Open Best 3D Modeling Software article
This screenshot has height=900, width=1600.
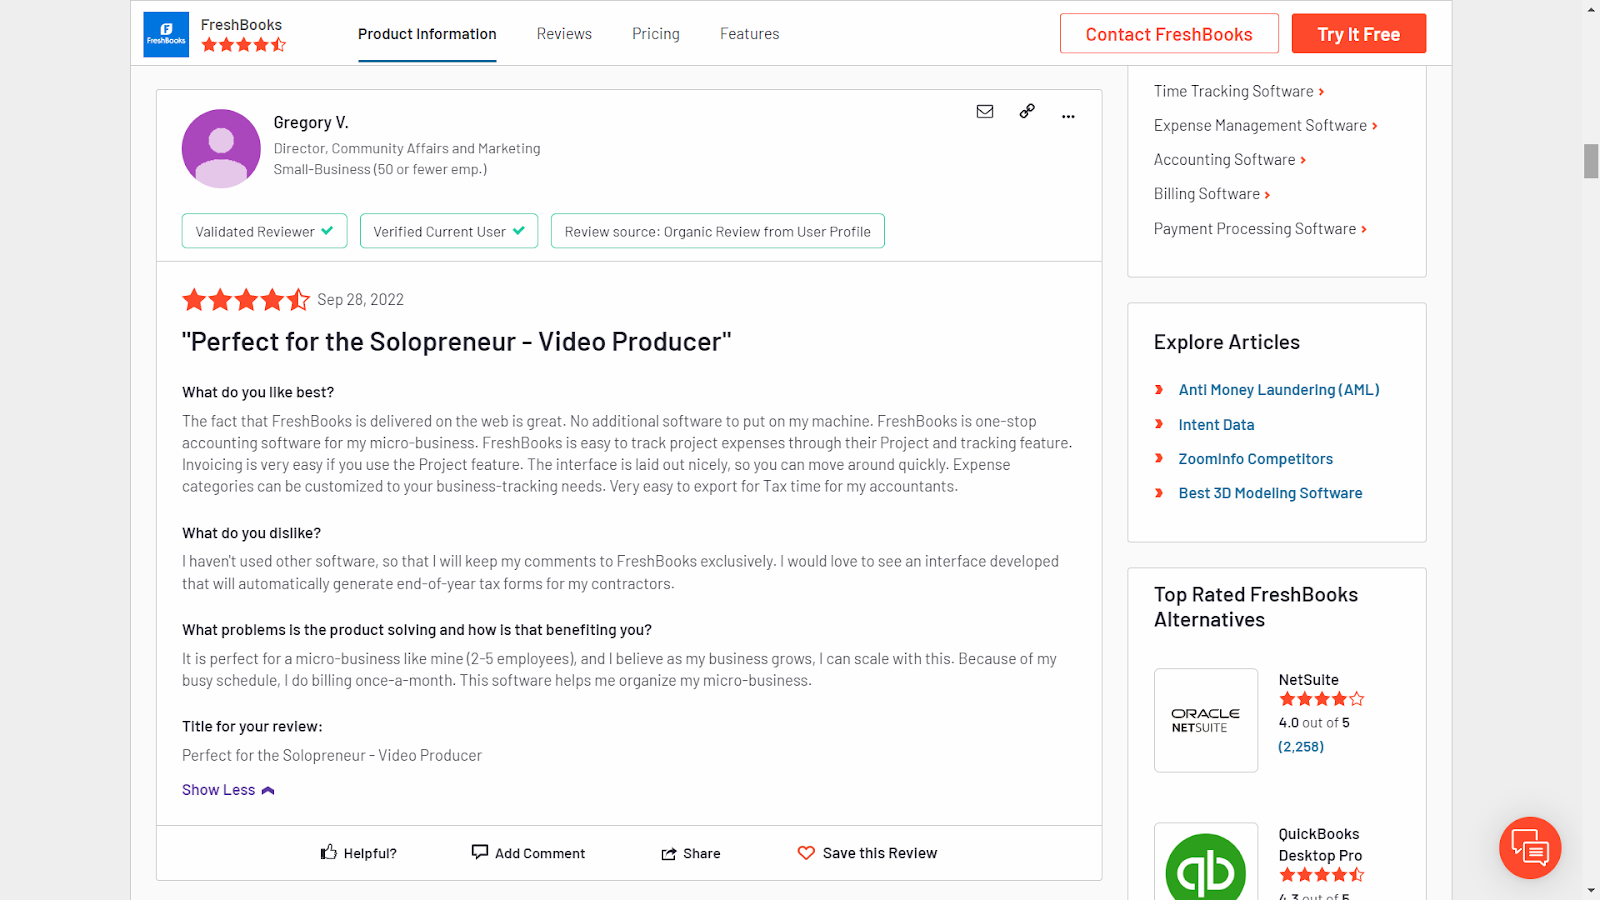[x=1270, y=493]
